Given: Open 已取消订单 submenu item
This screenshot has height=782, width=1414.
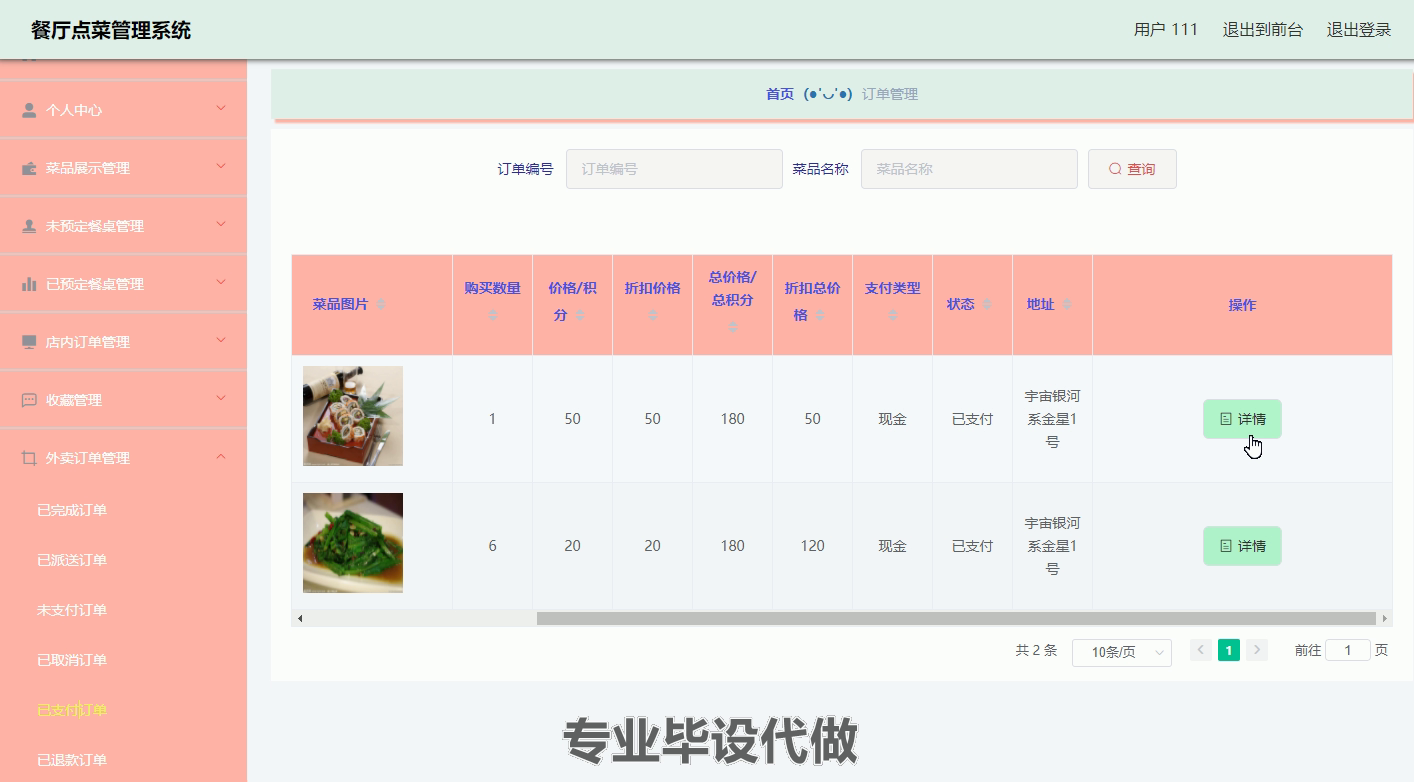Looking at the screenshot, I should pos(72,660).
